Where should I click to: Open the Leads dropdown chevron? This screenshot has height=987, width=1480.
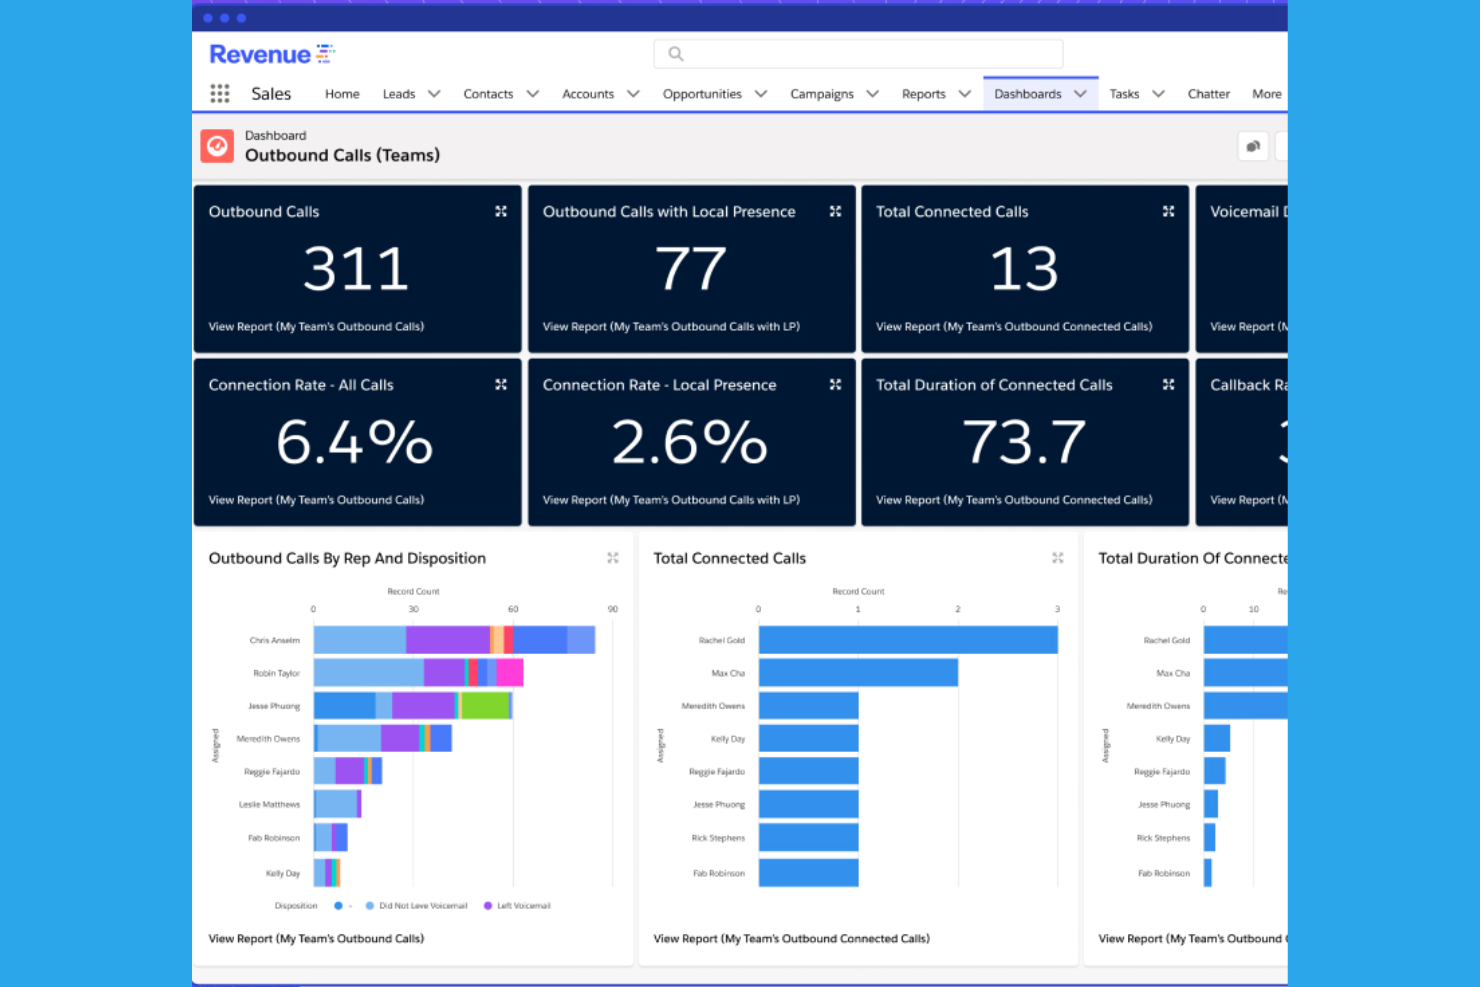434,94
